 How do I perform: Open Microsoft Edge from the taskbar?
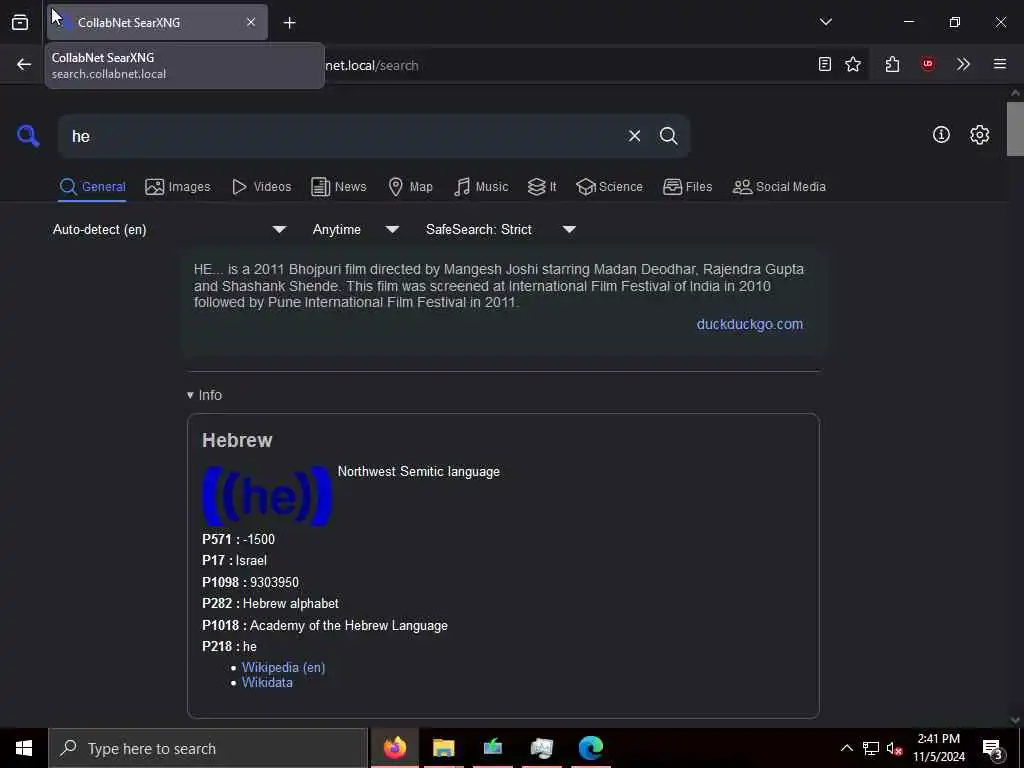coord(590,748)
